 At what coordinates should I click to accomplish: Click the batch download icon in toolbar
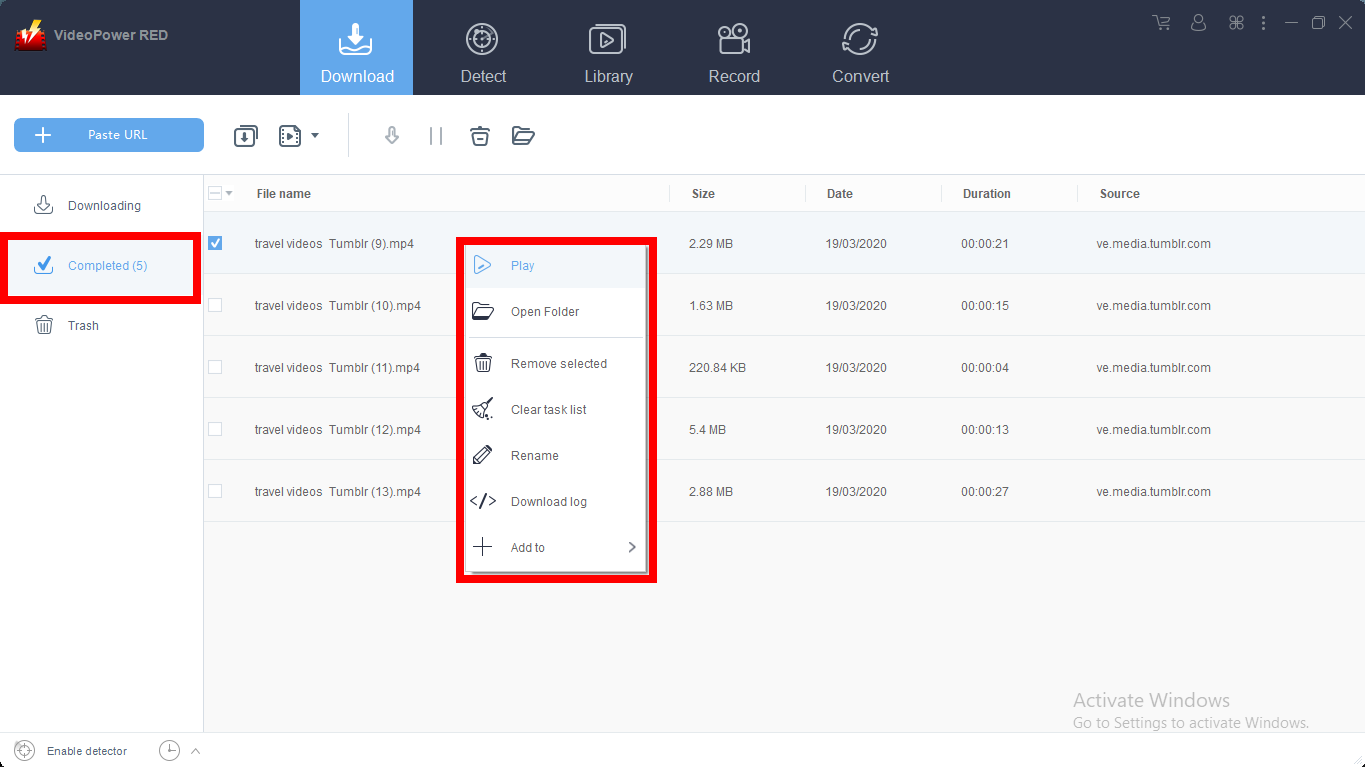point(245,136)
